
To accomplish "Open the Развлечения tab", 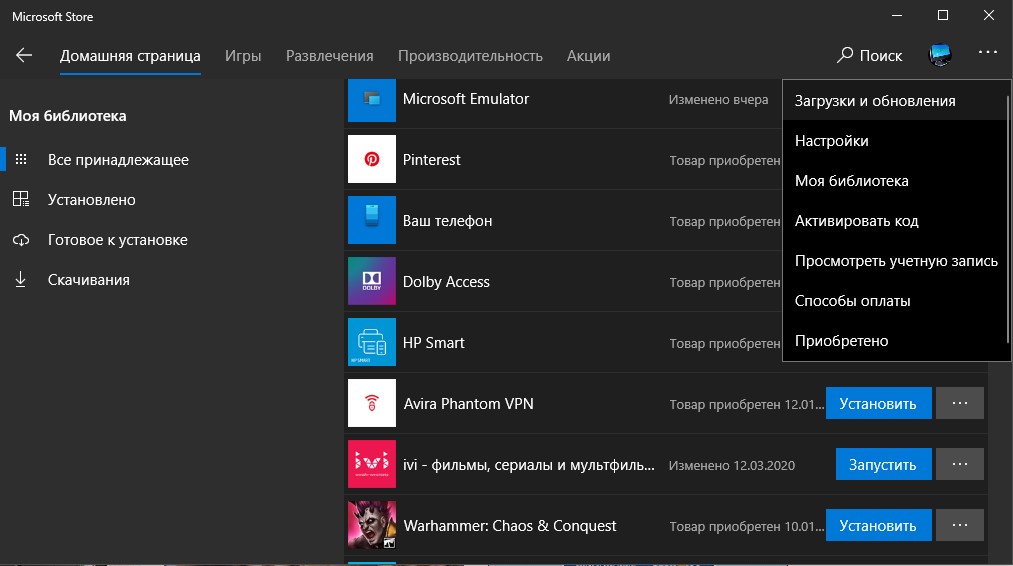I will (x=329, y=56).
